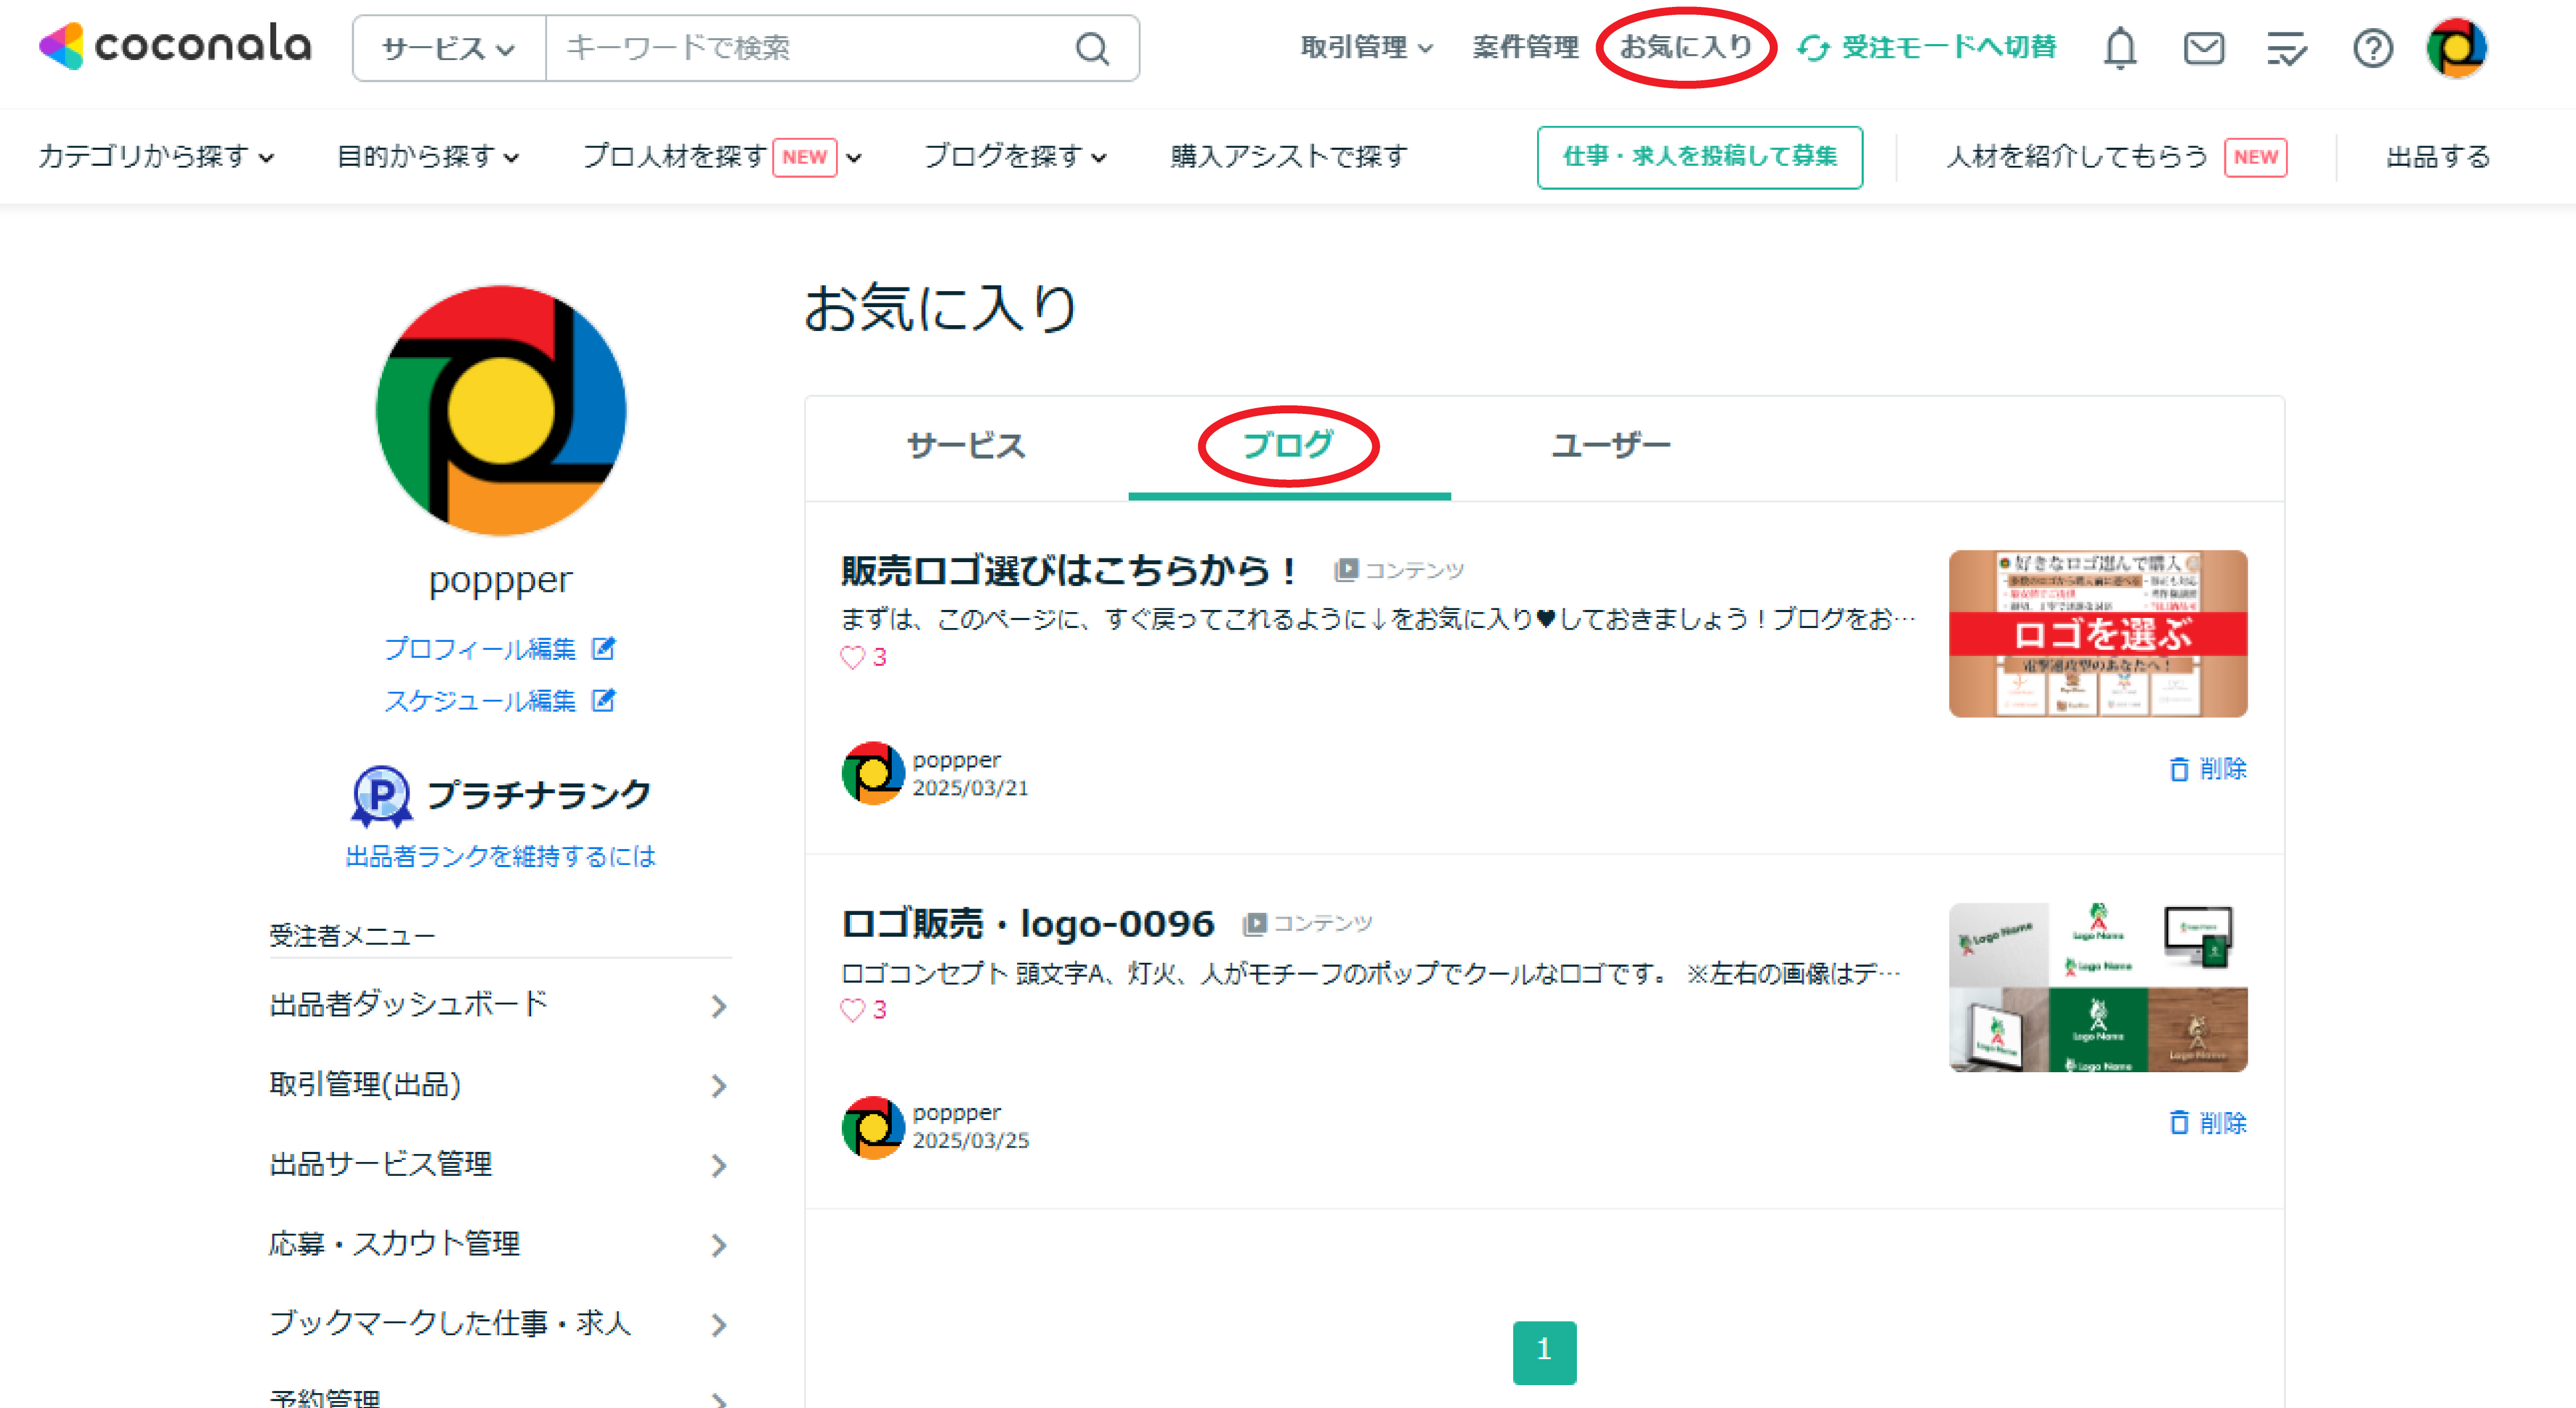Image resolution: width=2576 pixels, height=1408 pixels.
Task: Click the search magnifier icon
Action: pos(1092,47)
